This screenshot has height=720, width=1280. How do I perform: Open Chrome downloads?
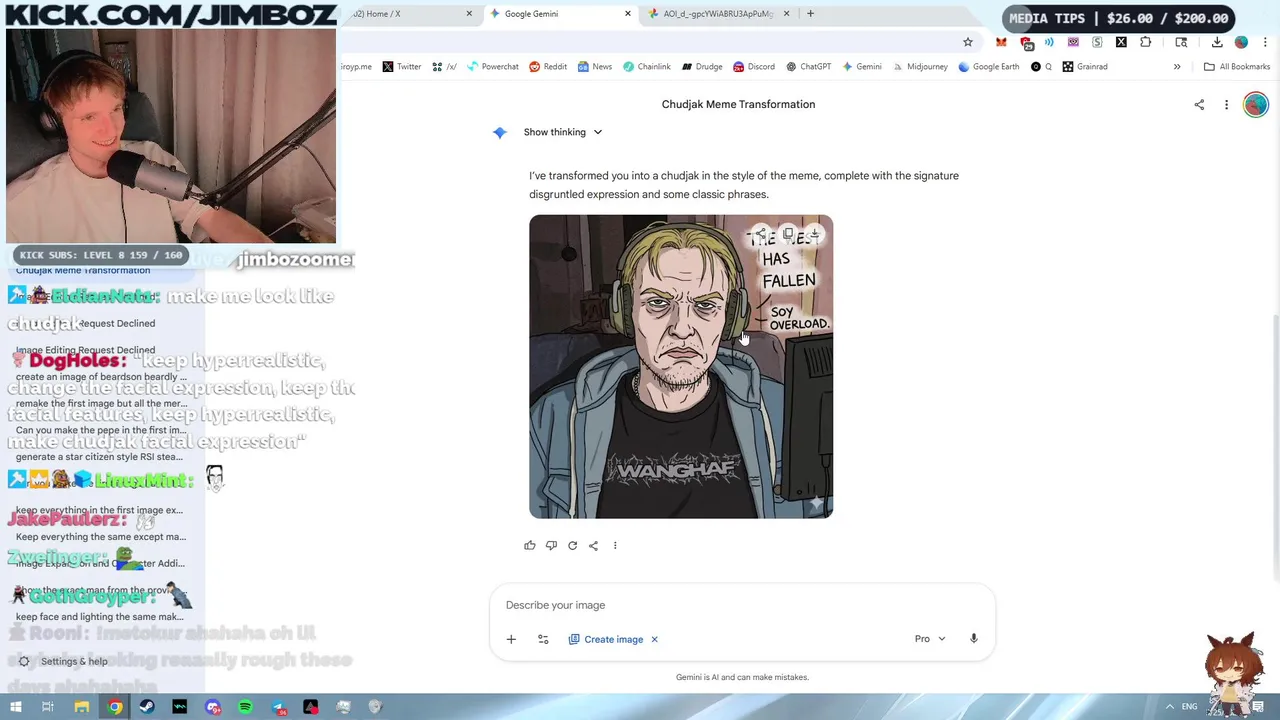tap(1217, 42)
